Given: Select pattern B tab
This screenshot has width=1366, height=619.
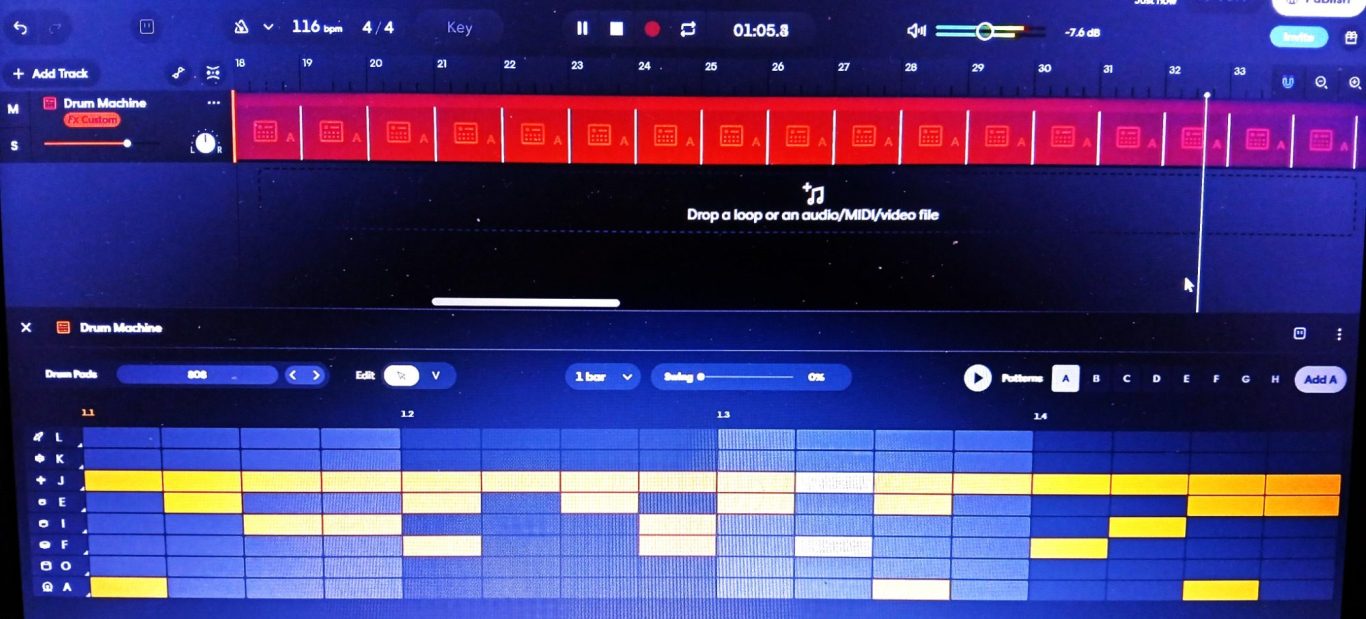Looking at the screenshot, I should pyautogui.click(x=1096, y=379).
